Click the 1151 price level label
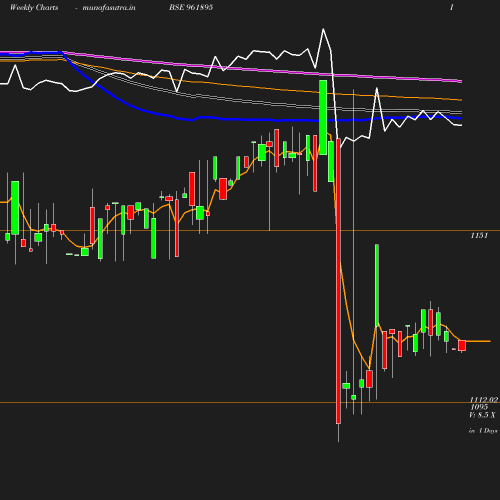Viewport: 500px width, 500px height. 479,235
